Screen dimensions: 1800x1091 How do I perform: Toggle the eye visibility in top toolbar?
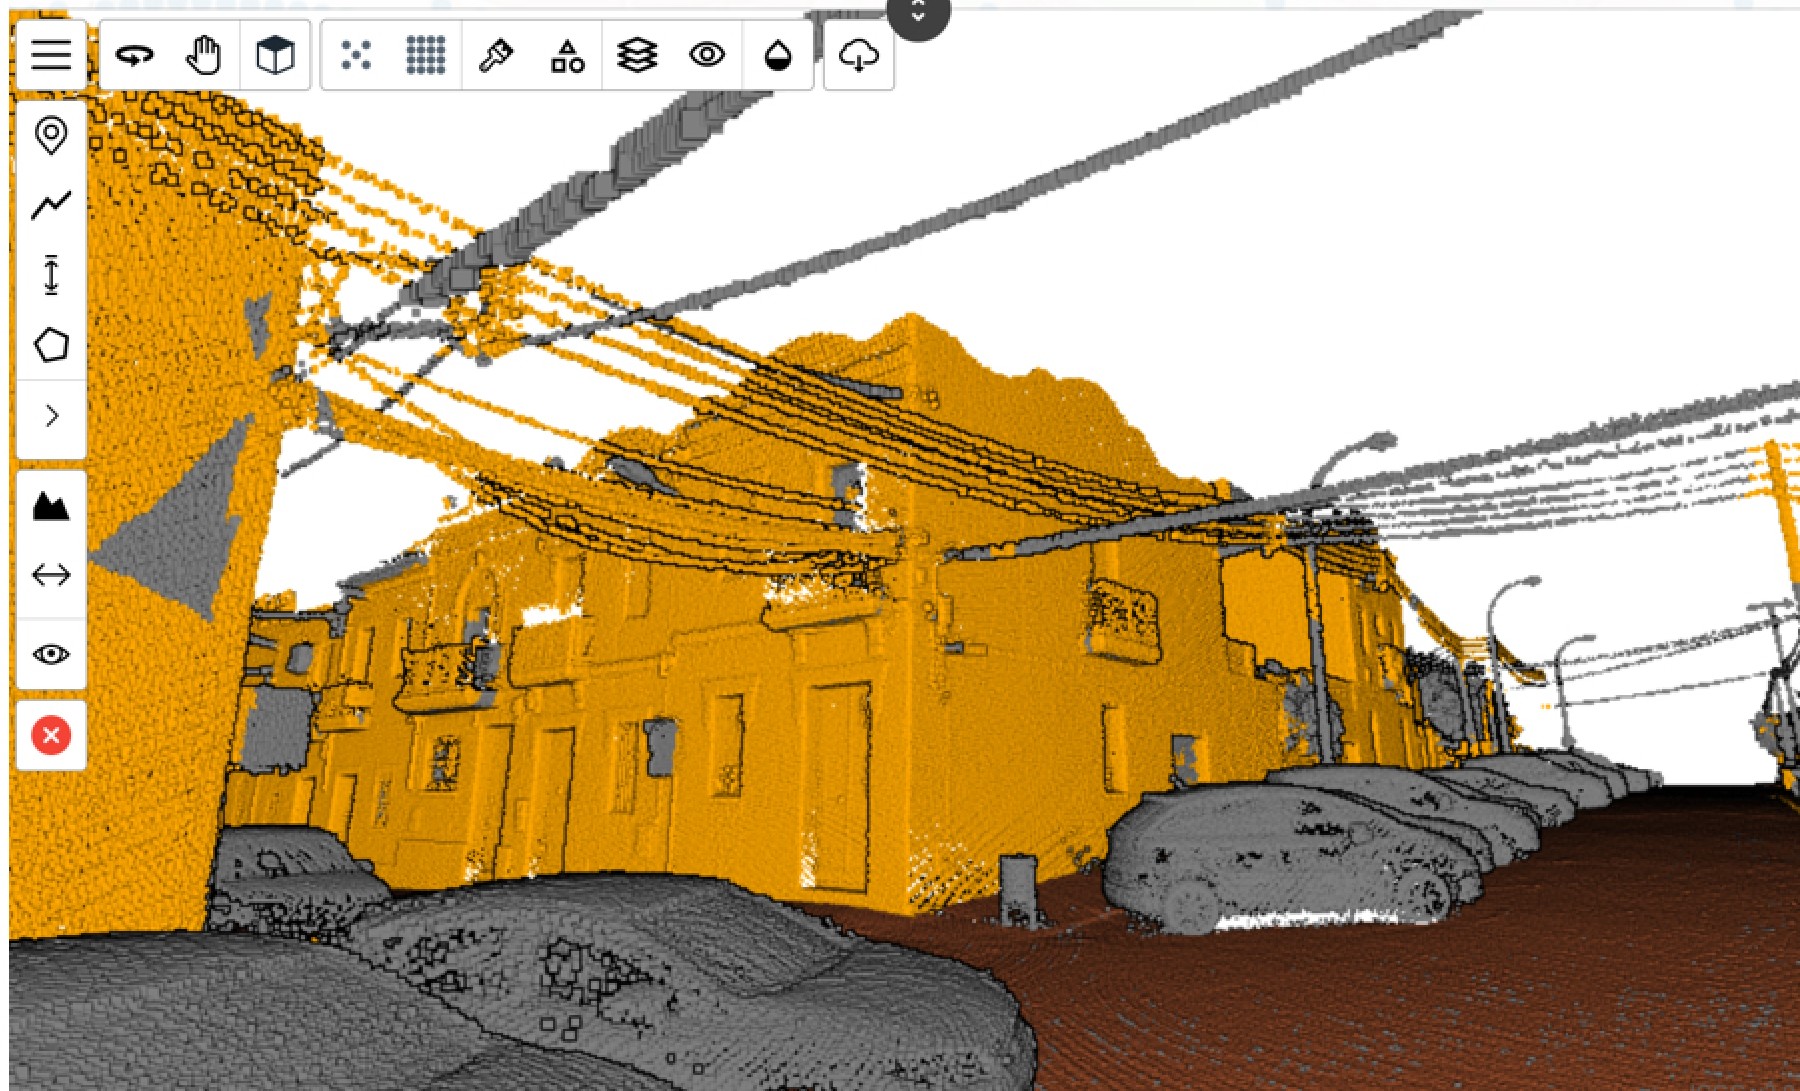[707, 55]
